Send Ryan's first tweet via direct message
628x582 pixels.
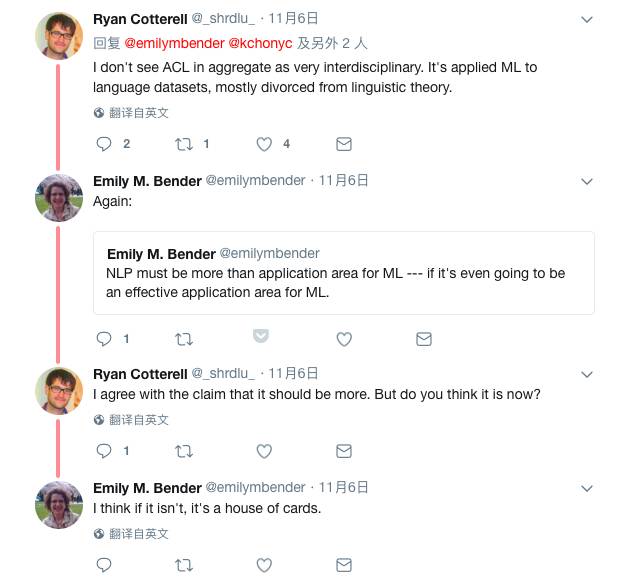[x=343, y=144]
